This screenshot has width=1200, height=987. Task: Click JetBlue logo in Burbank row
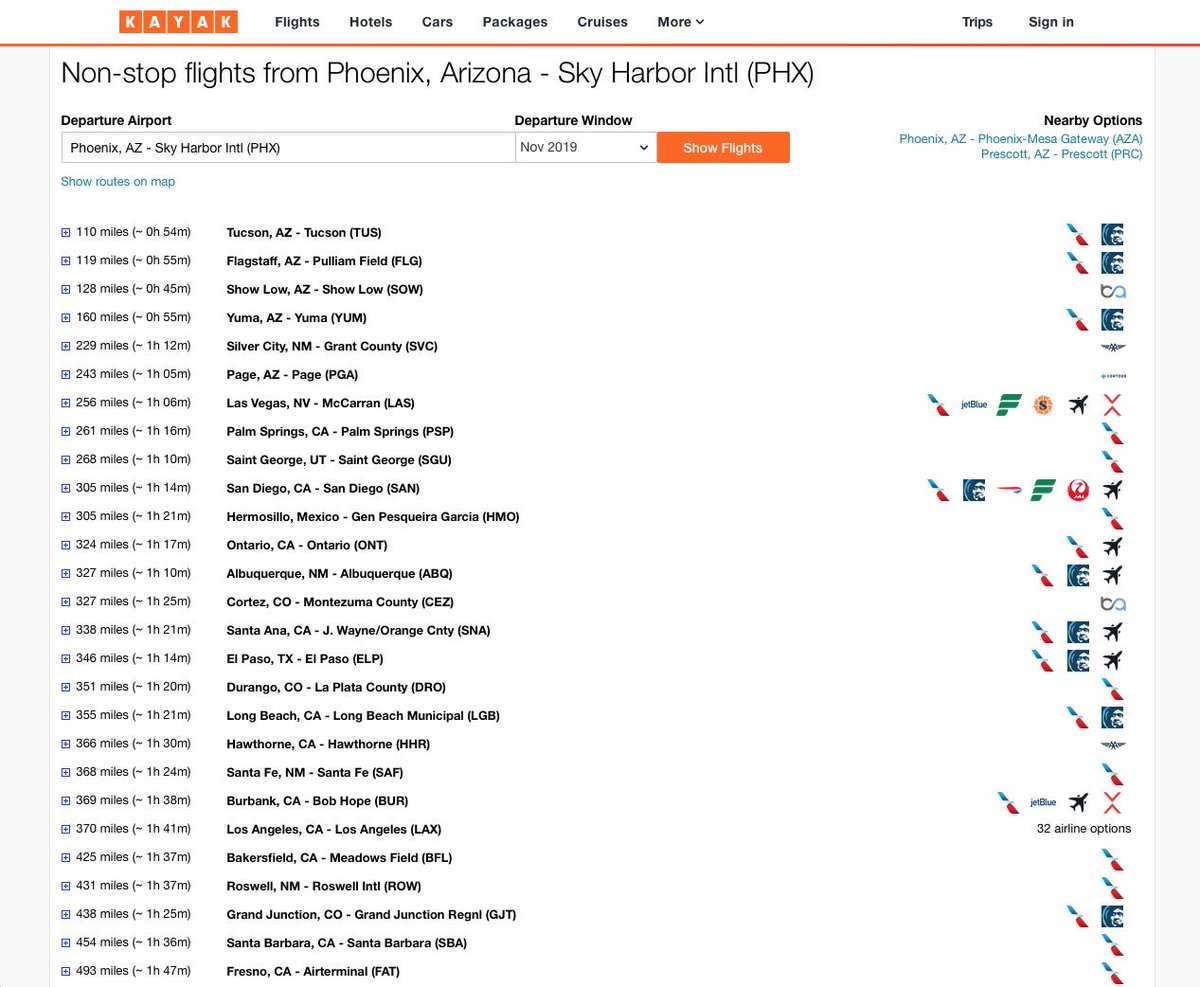pyautogui.click(x=1043, y=802)
